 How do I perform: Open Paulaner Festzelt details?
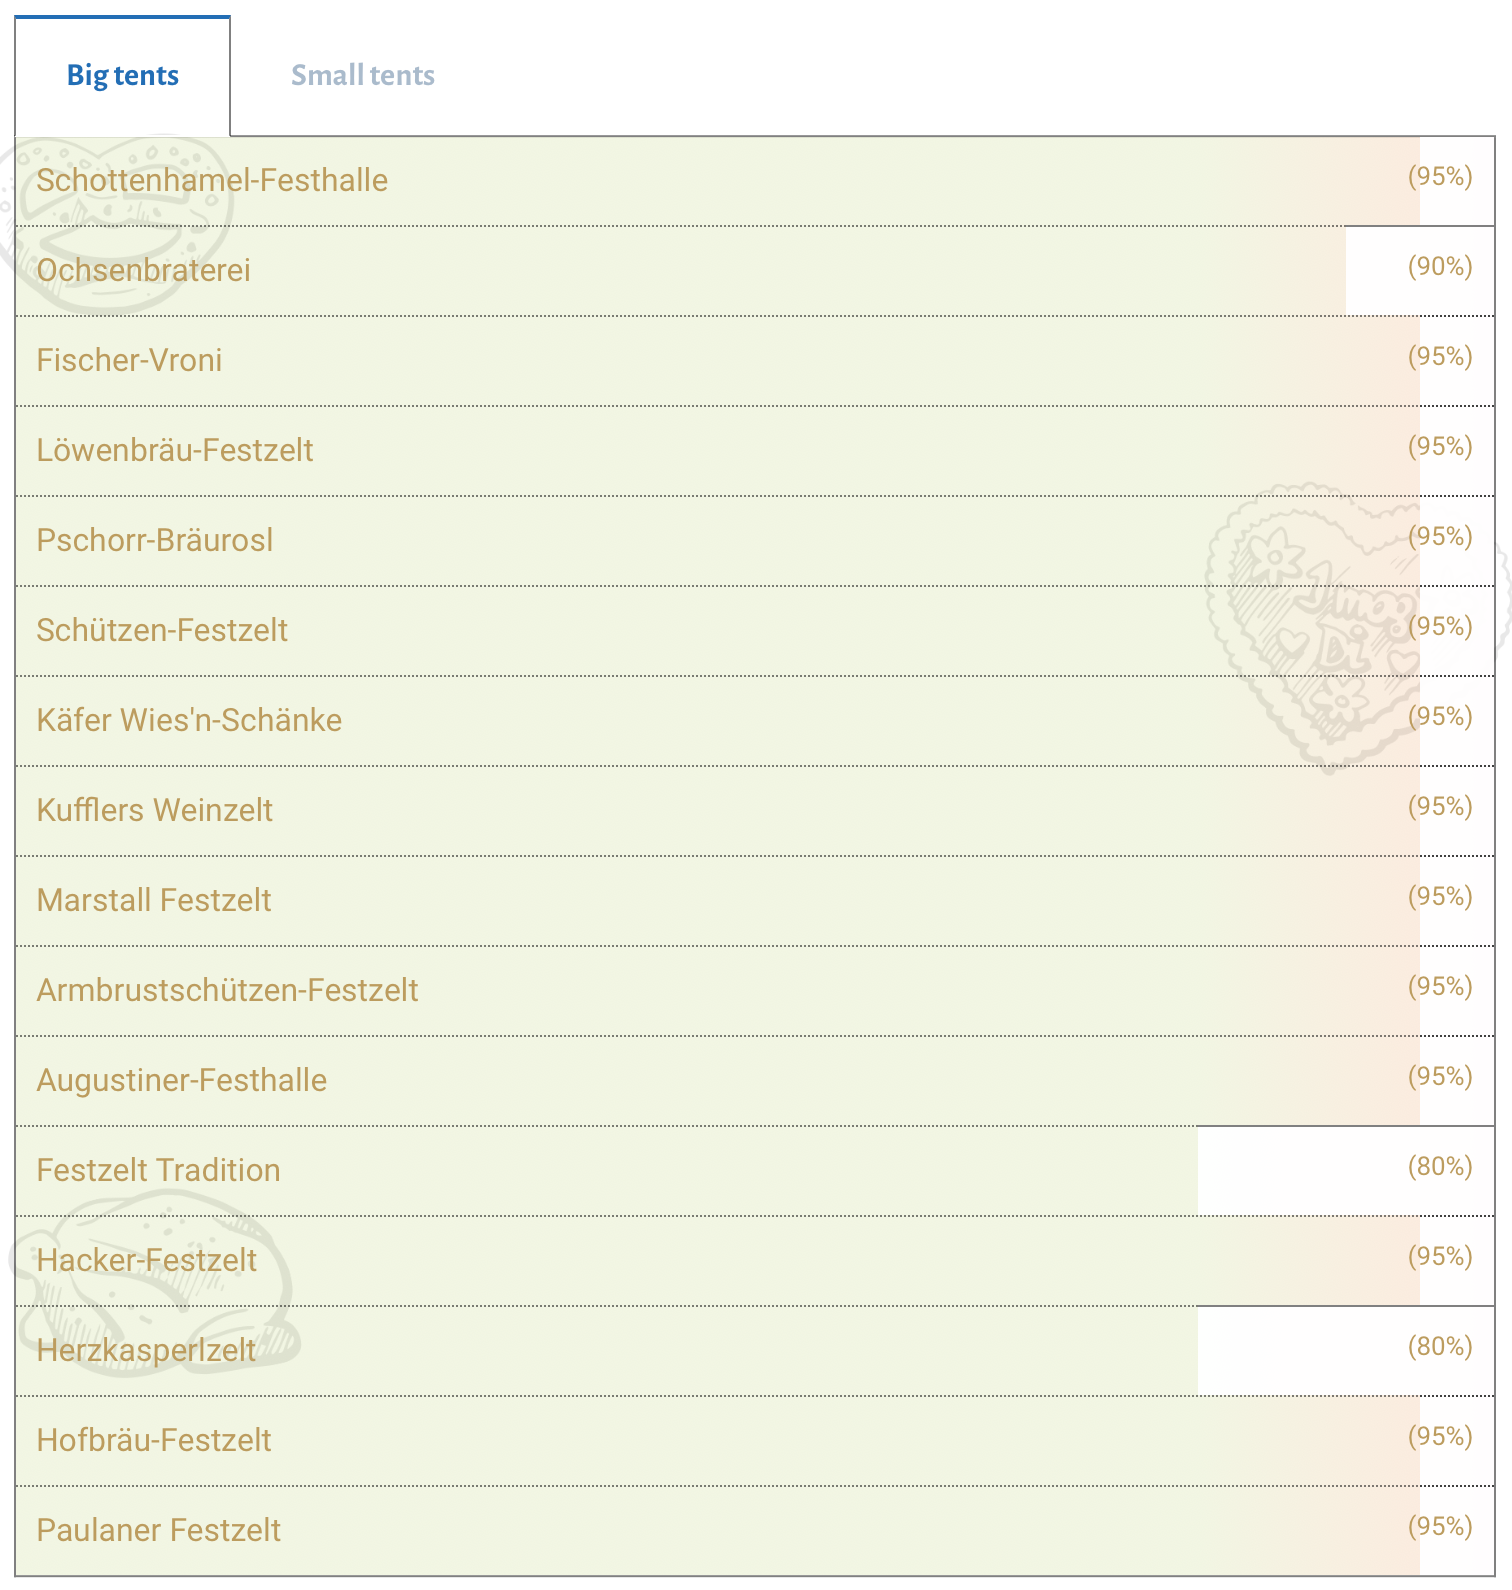tap(159, 1531)
